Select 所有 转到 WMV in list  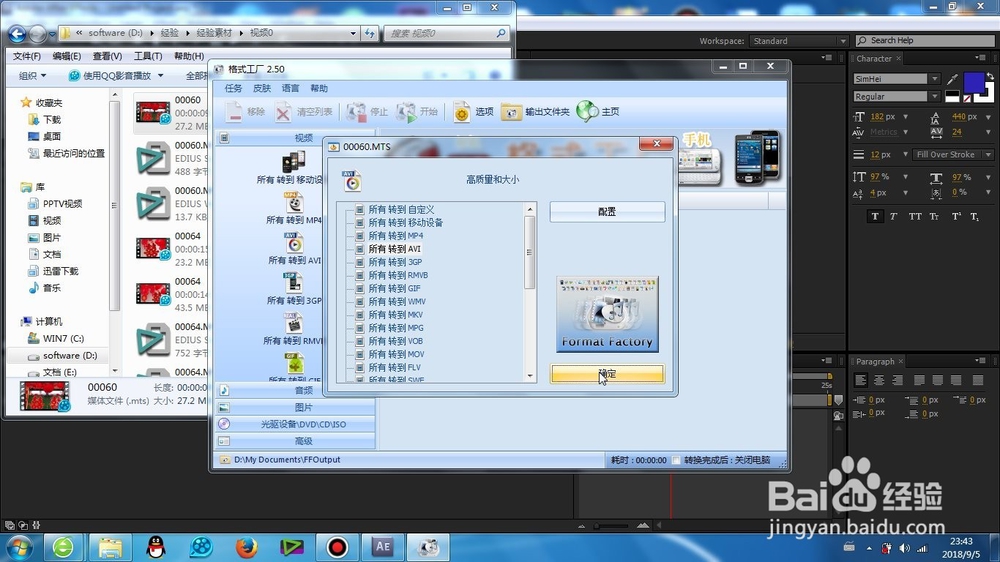coord(397,301)
